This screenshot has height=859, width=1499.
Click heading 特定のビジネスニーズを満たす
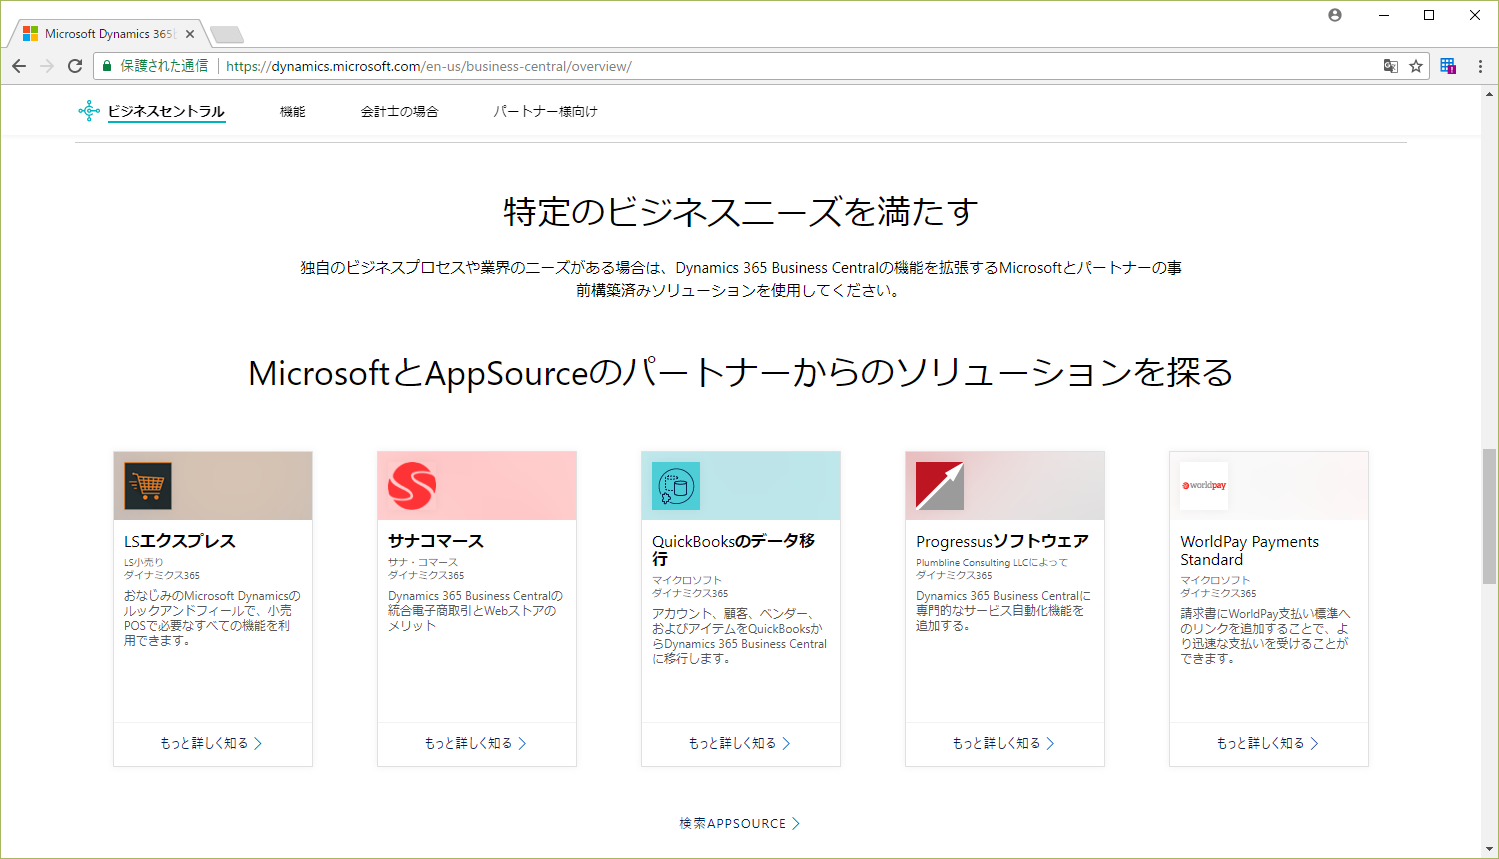pos(741,211)
